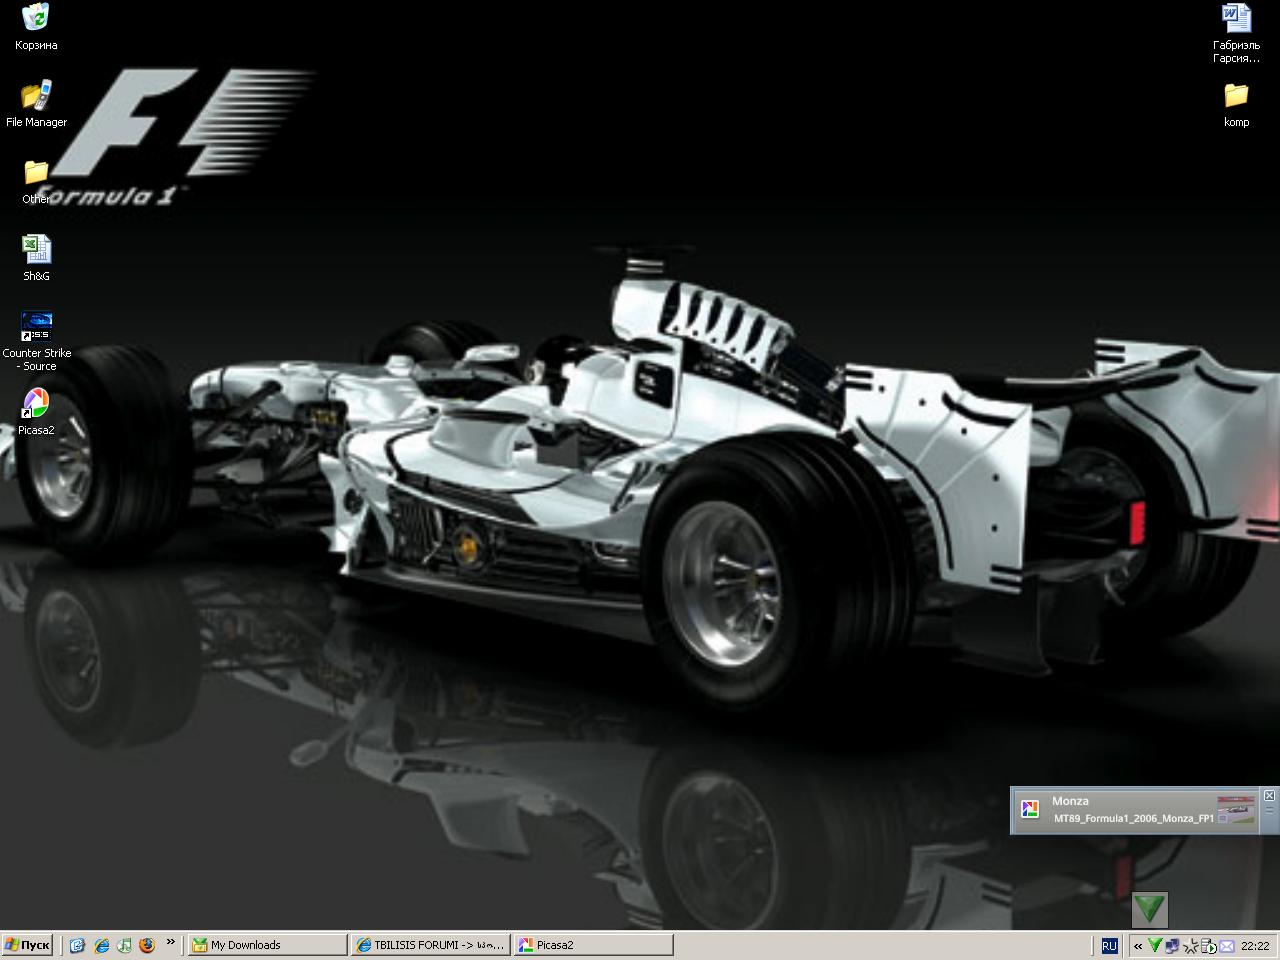Launch Firefox from quick launch
Viewport: 1280px width, 960px height.
[x=148, y=945]
